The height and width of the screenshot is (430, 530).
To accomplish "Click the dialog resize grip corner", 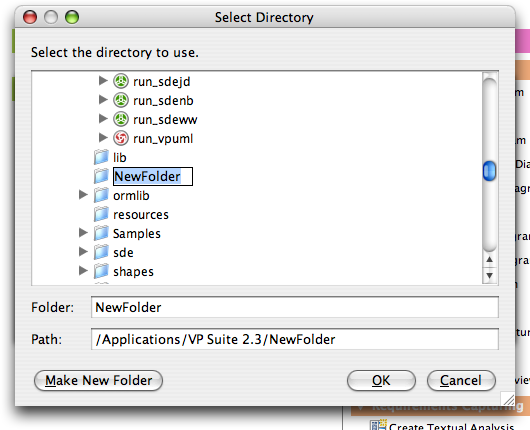I will click(508, 399).
